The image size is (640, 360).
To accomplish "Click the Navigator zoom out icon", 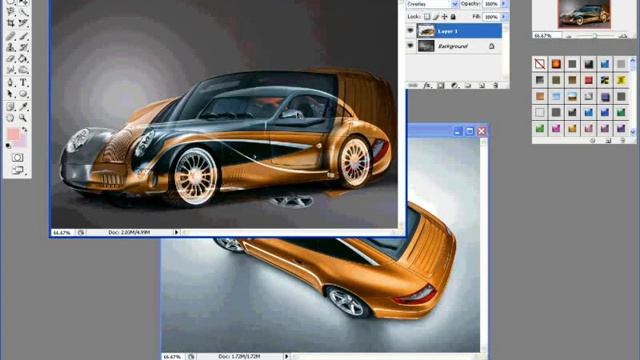I will pos(568,36).
